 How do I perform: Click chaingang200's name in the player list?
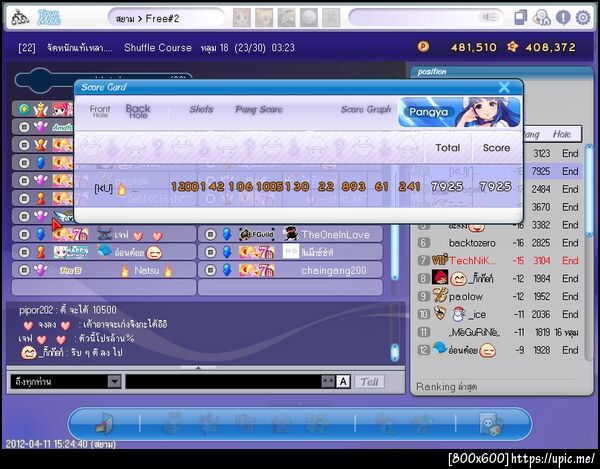click(334, 271)
